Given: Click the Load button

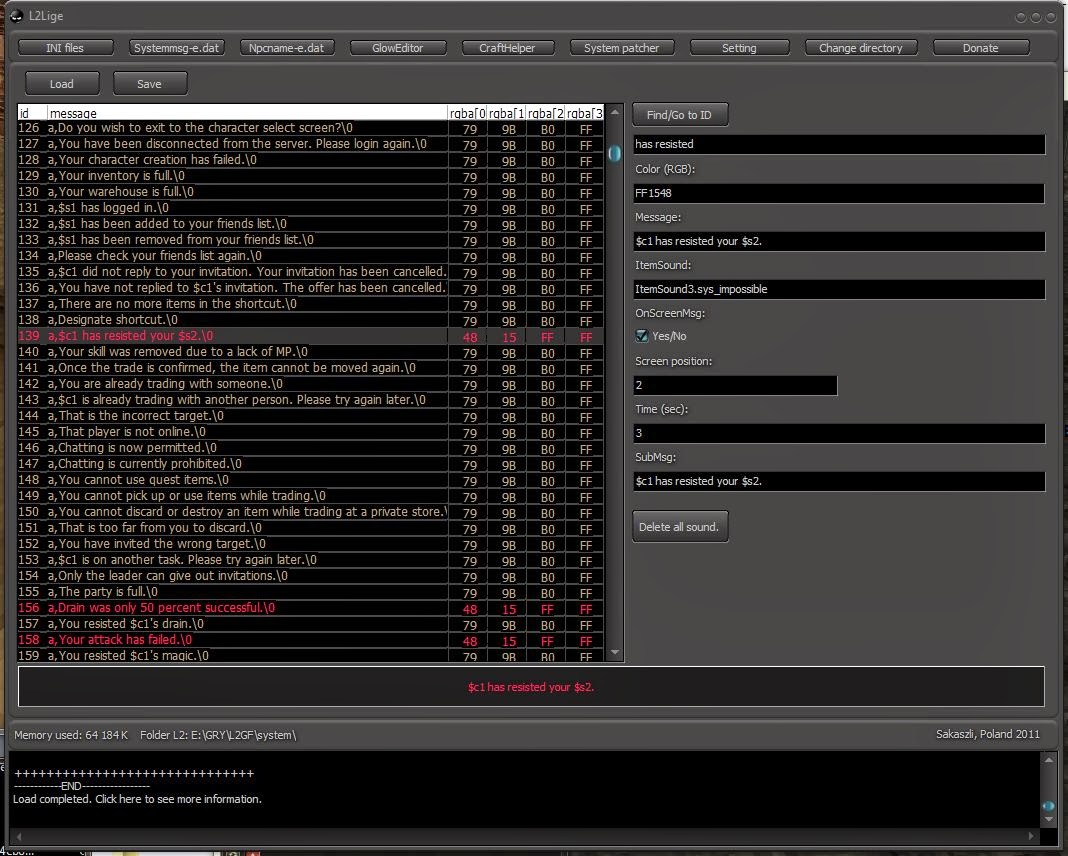Looking at the screenshot, I should click(62, 84).
